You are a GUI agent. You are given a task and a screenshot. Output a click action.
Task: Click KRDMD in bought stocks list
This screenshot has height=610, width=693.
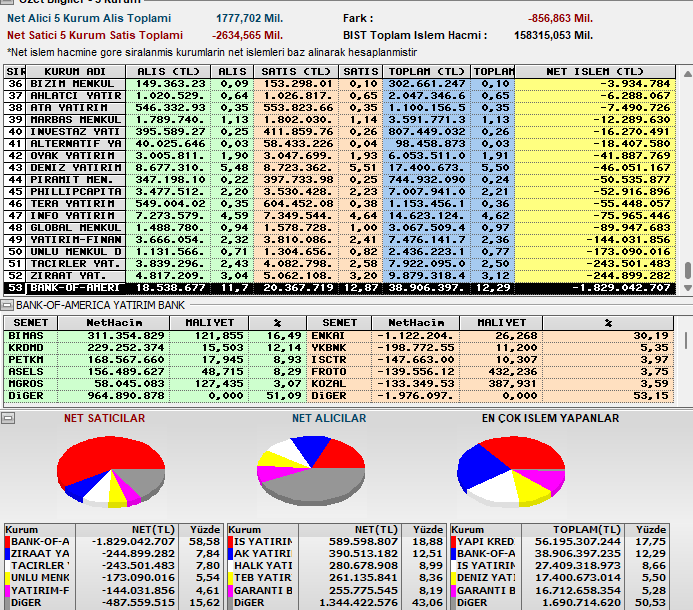pos(26,348)
